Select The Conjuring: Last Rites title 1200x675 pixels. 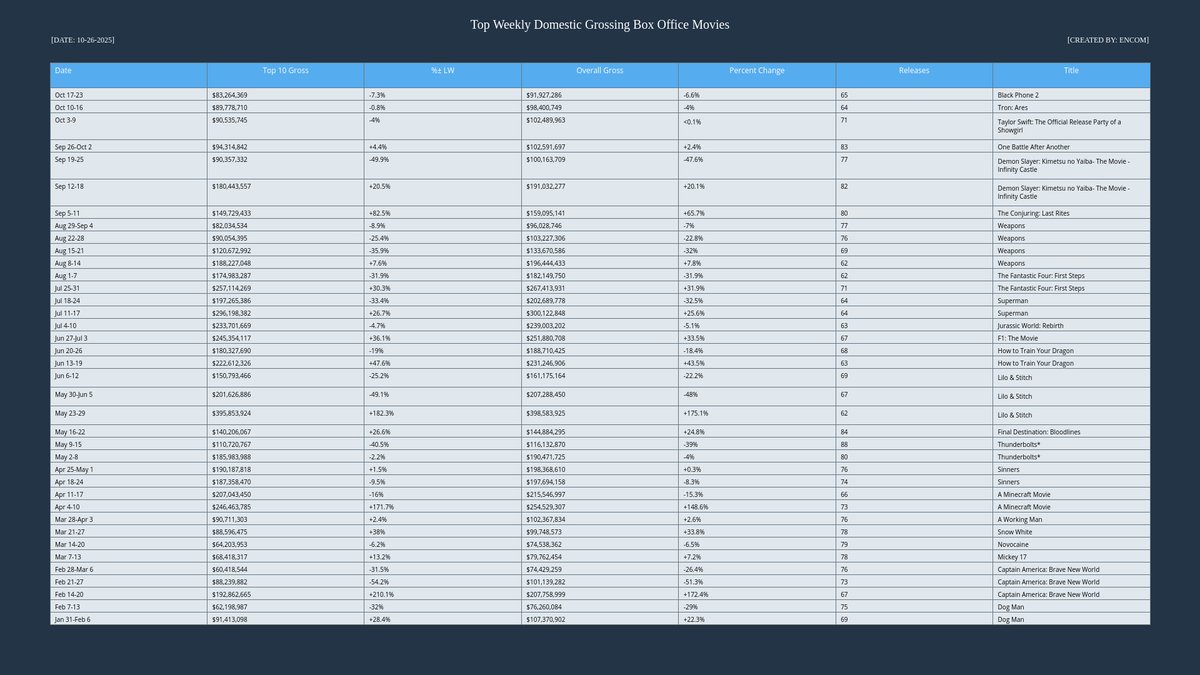(1071, 213)
